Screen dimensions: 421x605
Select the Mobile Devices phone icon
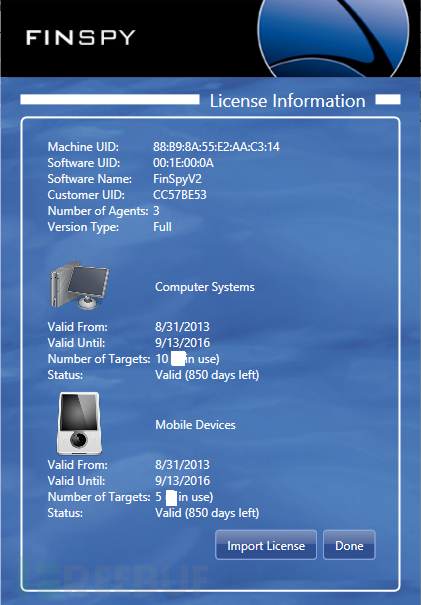[80, 424]
